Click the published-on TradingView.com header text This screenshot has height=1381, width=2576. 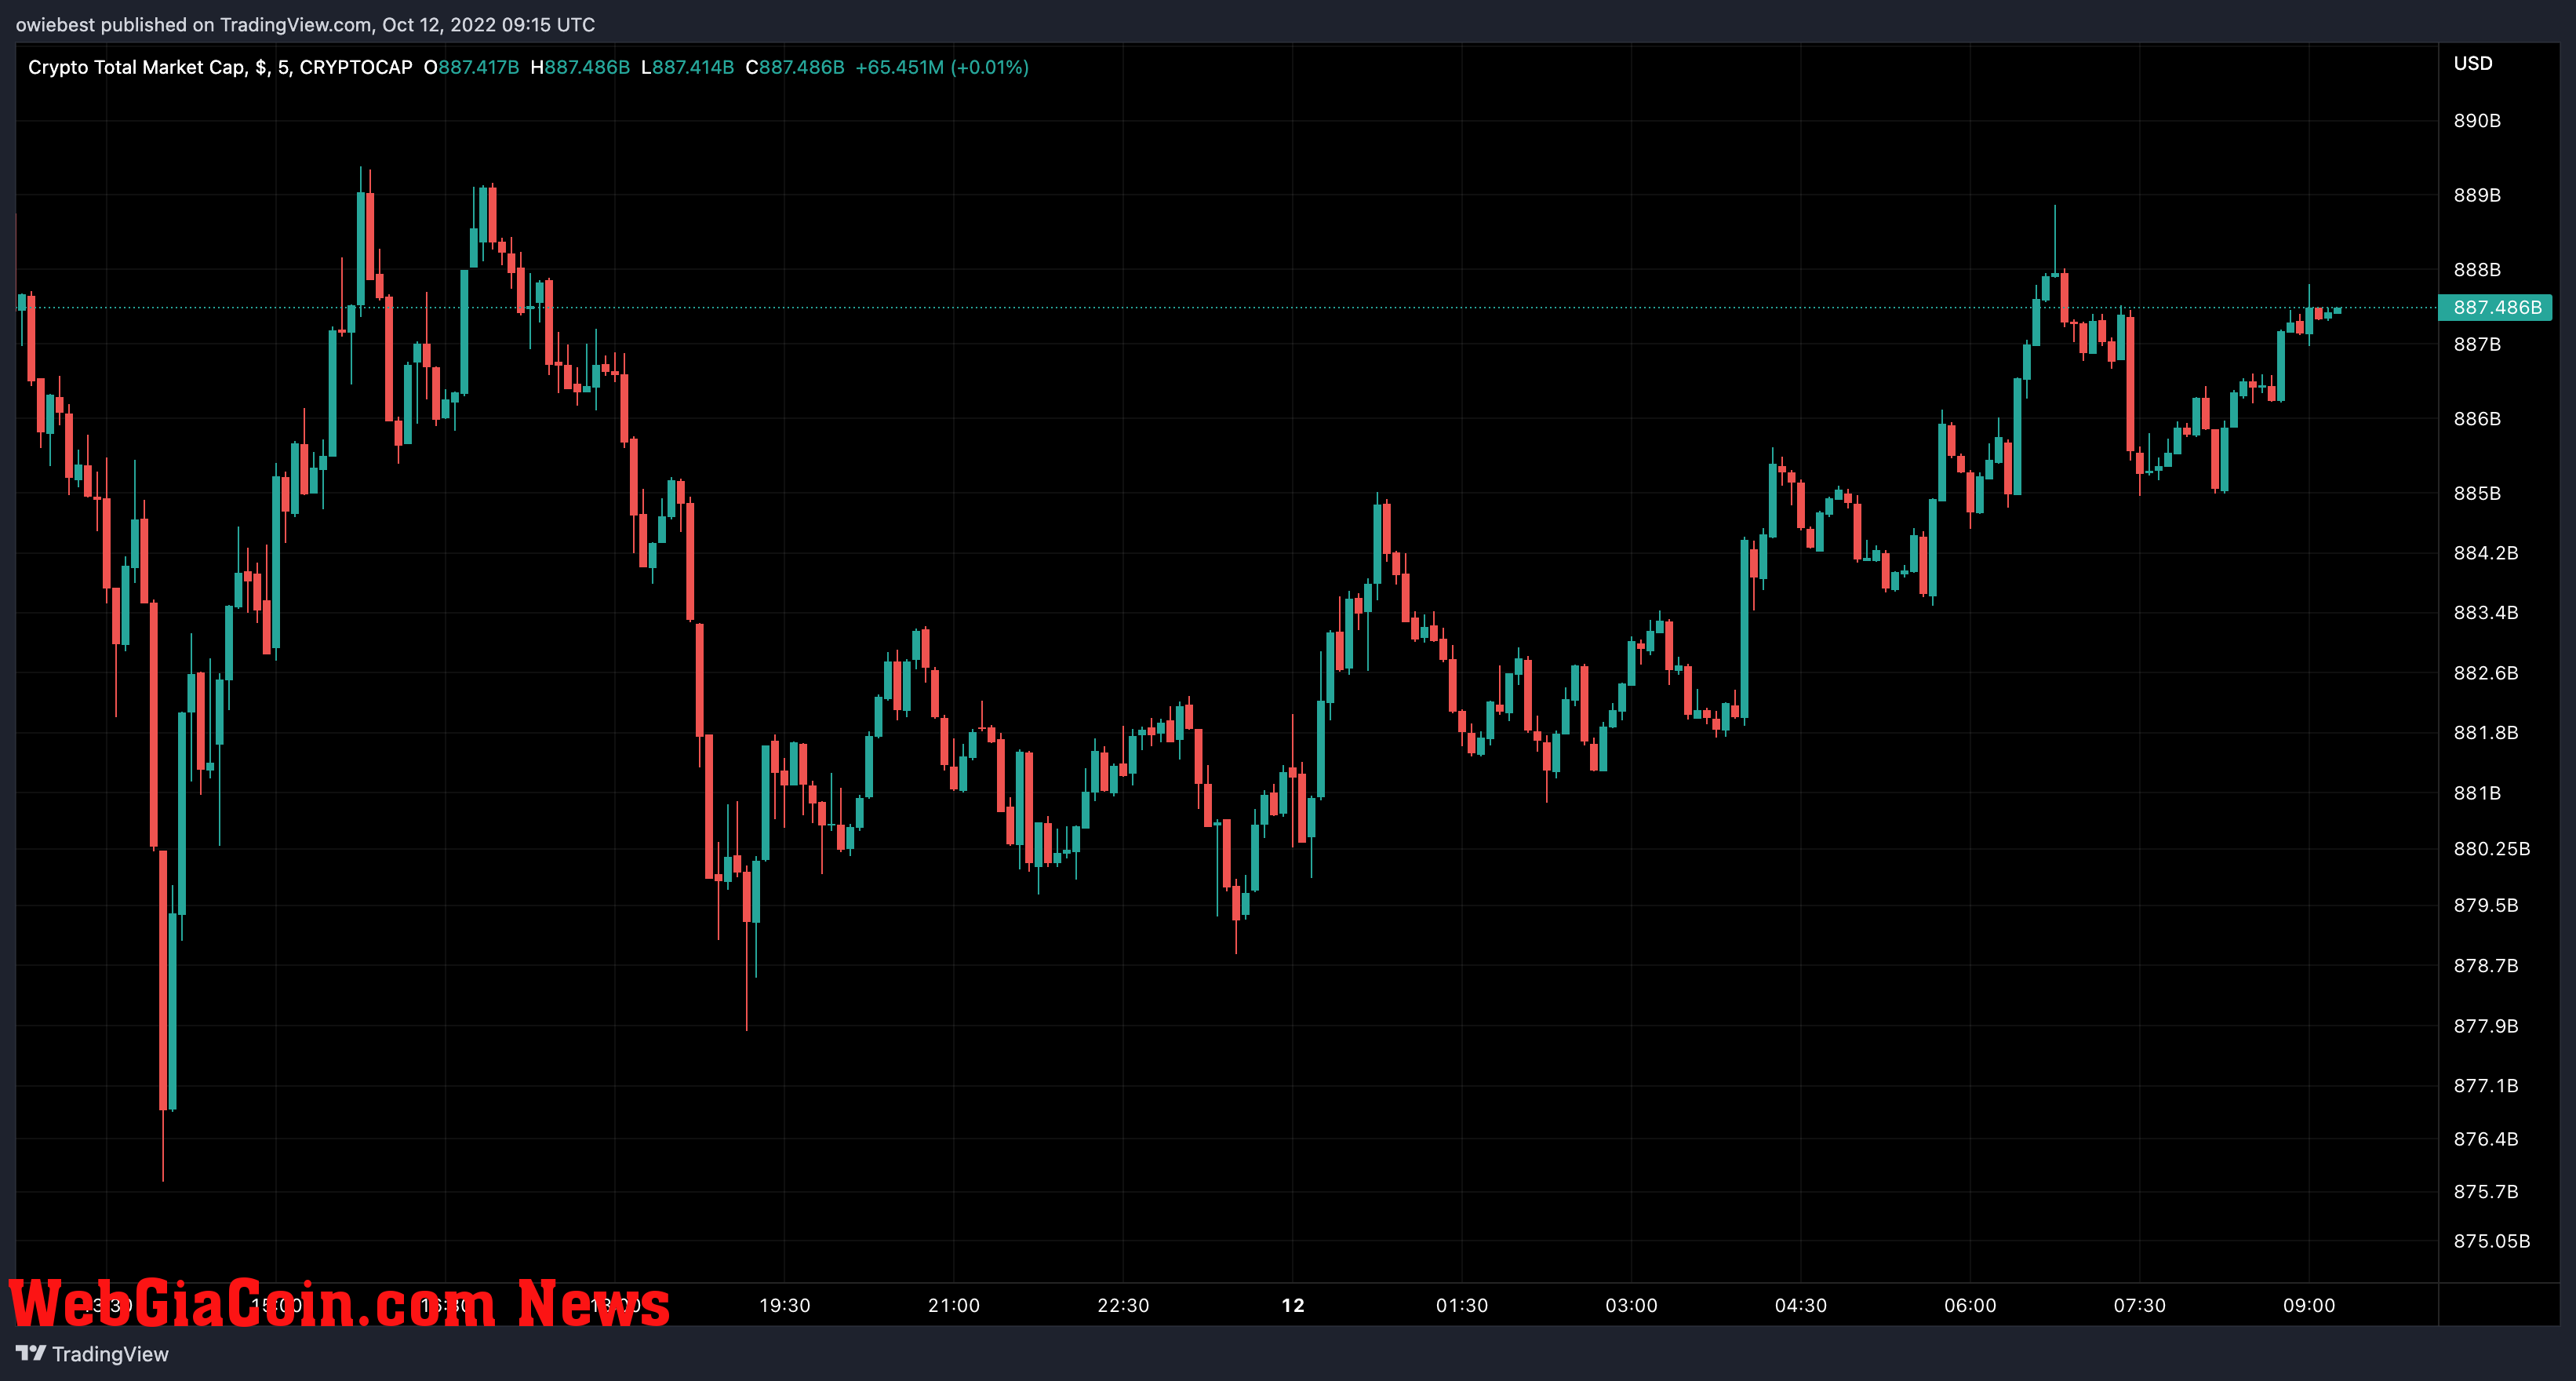pyautogui.click(x=305, y=24)
